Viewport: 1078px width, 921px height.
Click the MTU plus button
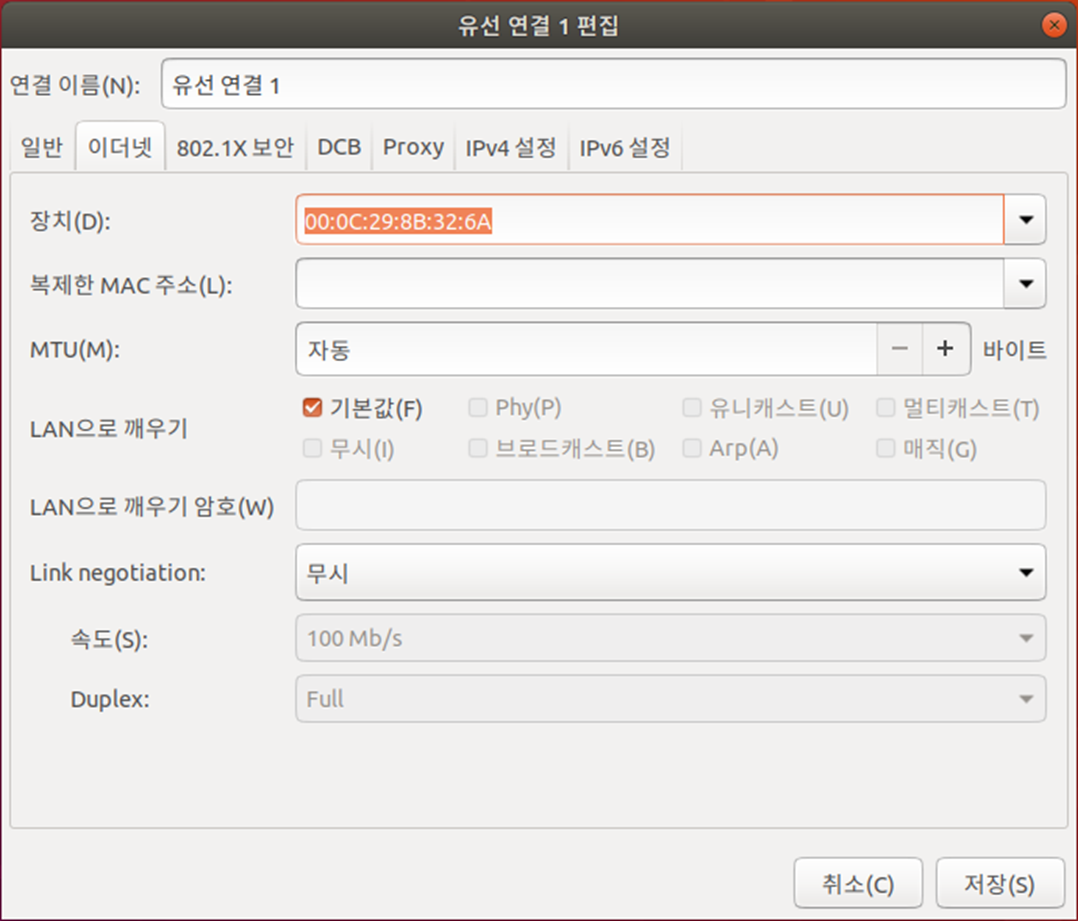click(x=945, y=349)
